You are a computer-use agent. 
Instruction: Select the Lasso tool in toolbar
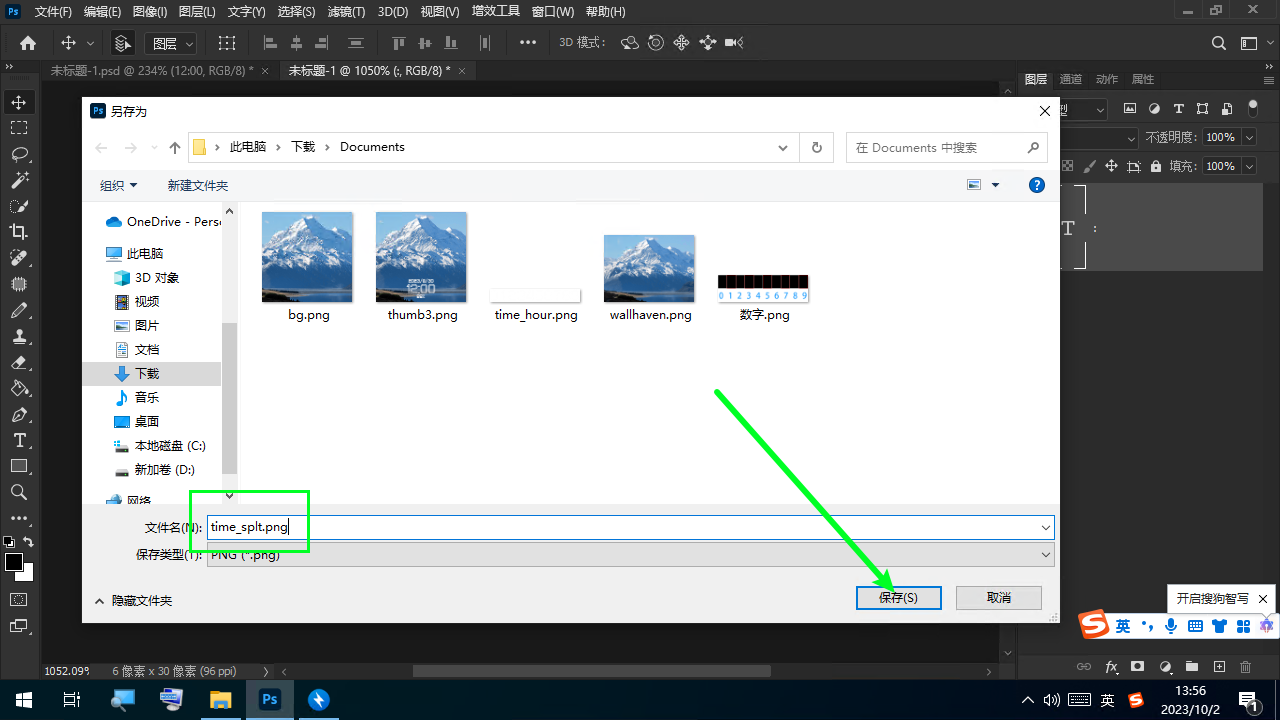coord(19,154)
